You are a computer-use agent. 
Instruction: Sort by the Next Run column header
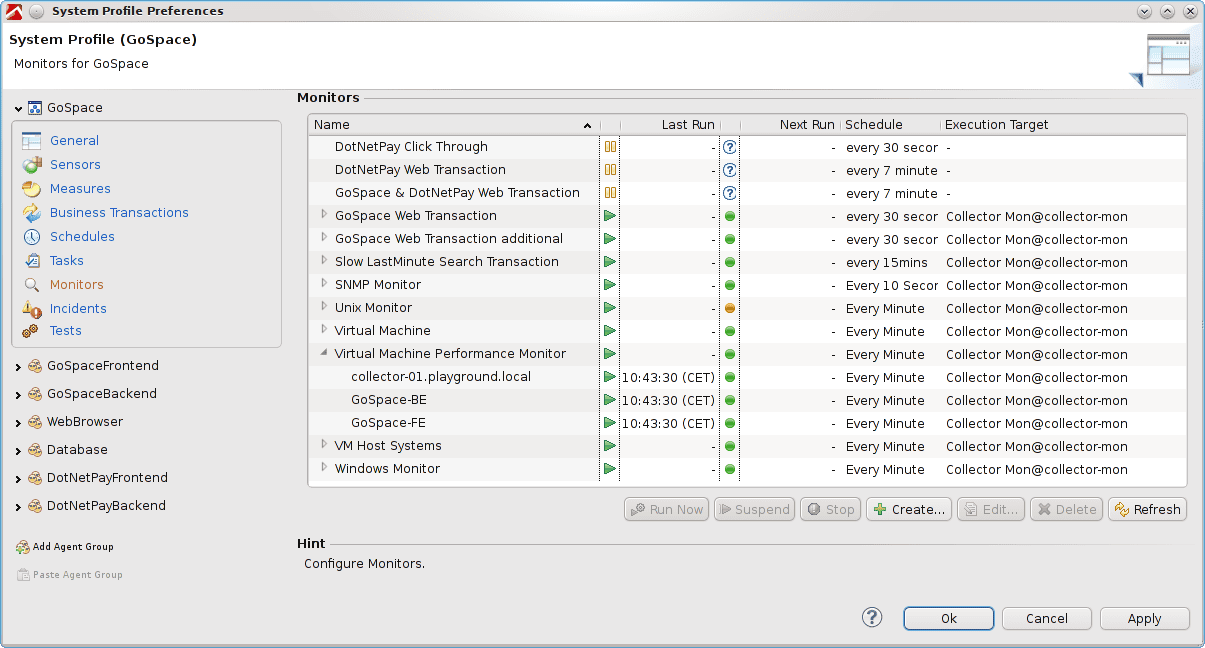(790, 125)
